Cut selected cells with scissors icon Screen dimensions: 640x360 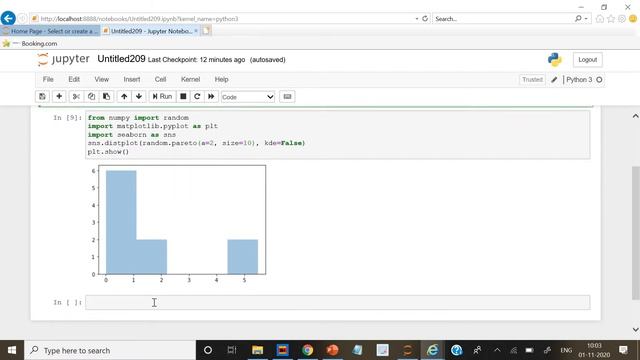[x=76, y=96]
